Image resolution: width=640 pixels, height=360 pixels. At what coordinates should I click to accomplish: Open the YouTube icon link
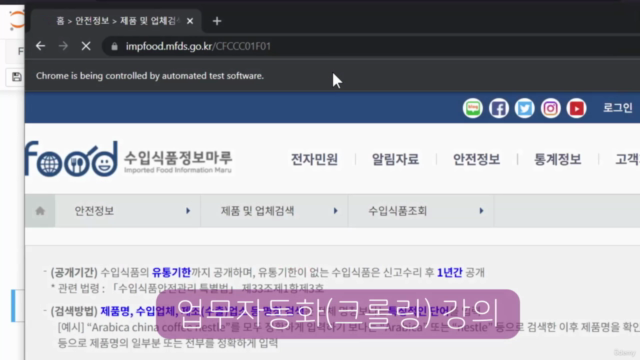(x=576, y=108)
